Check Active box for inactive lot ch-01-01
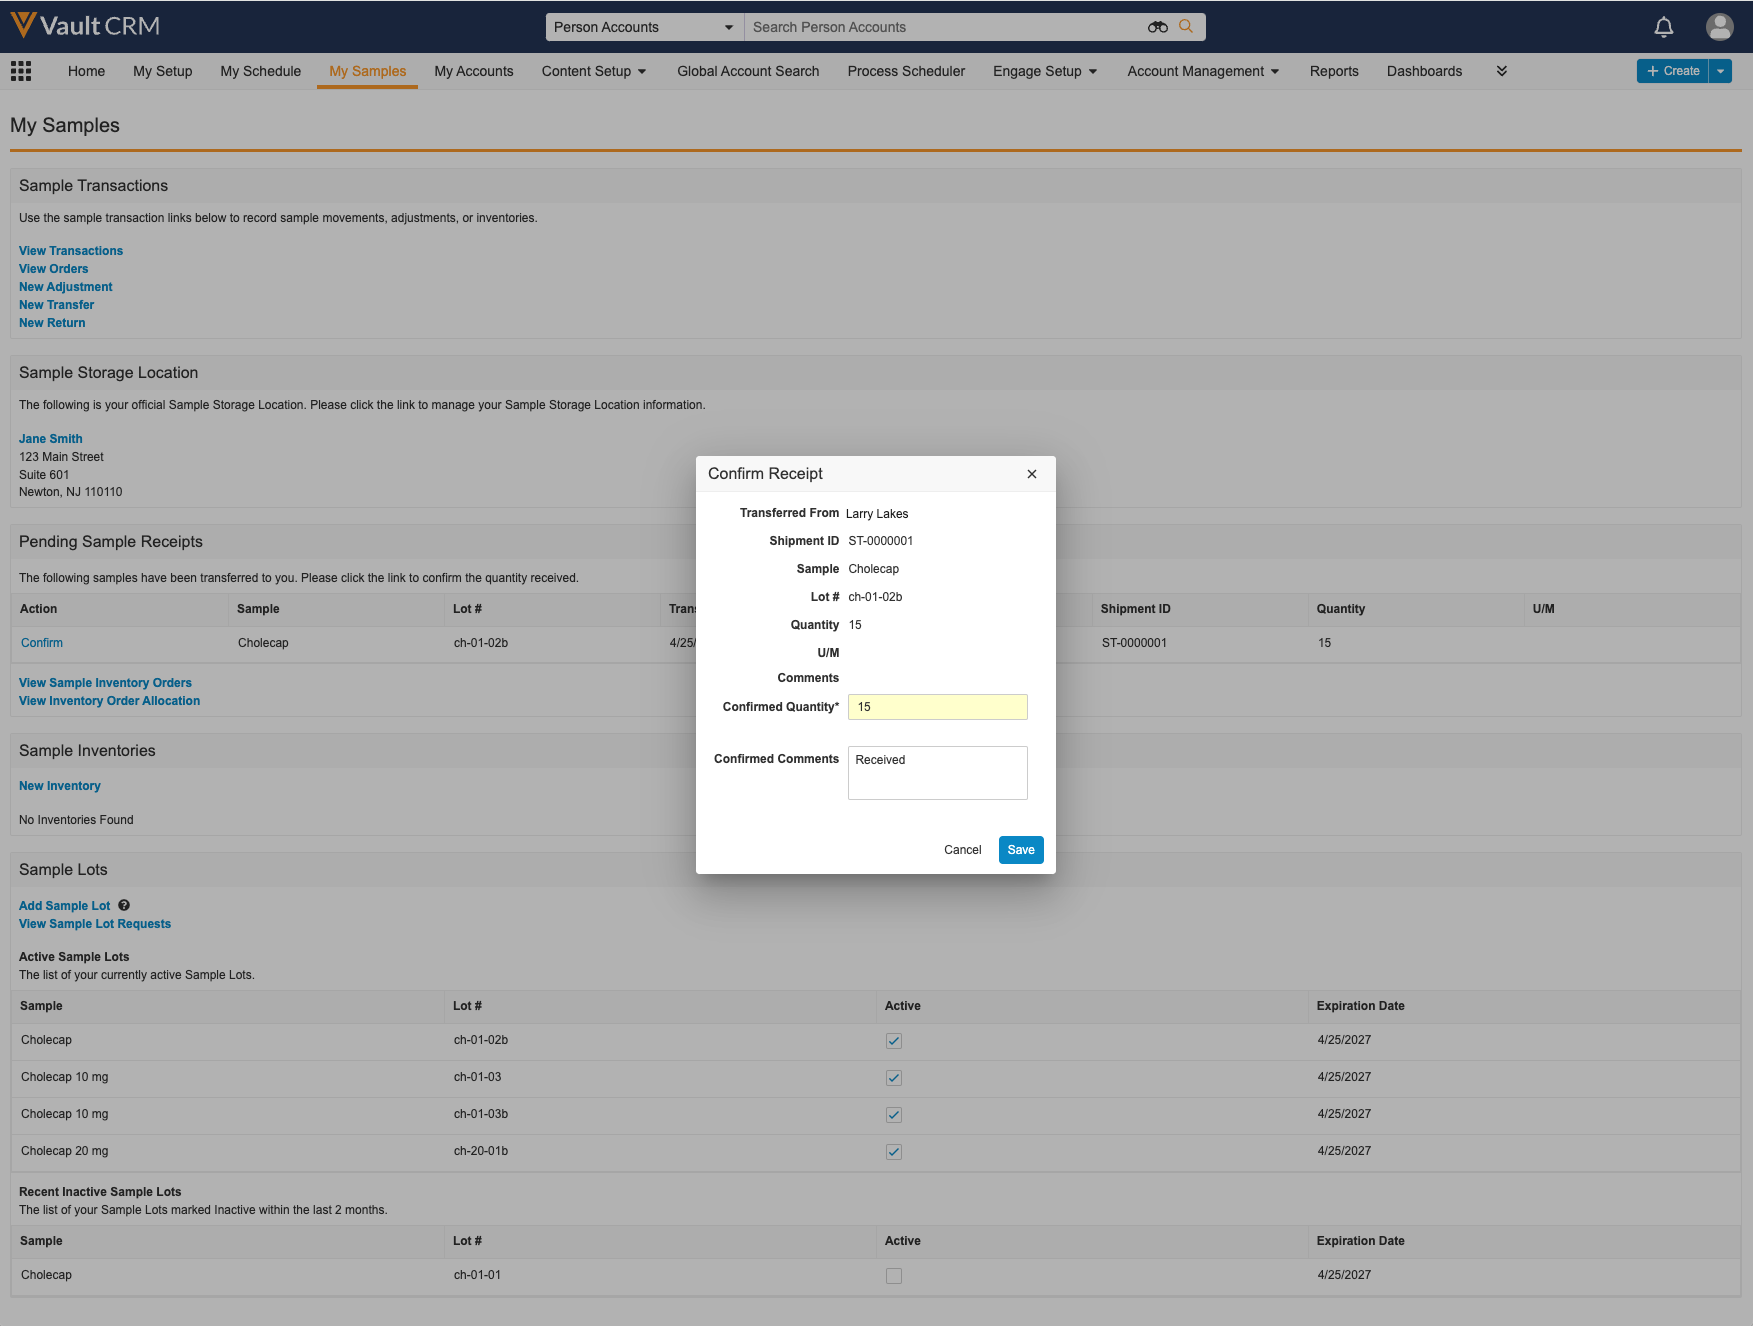1753x1326 pixels. pyautogui.click(x=894, y=1276)
